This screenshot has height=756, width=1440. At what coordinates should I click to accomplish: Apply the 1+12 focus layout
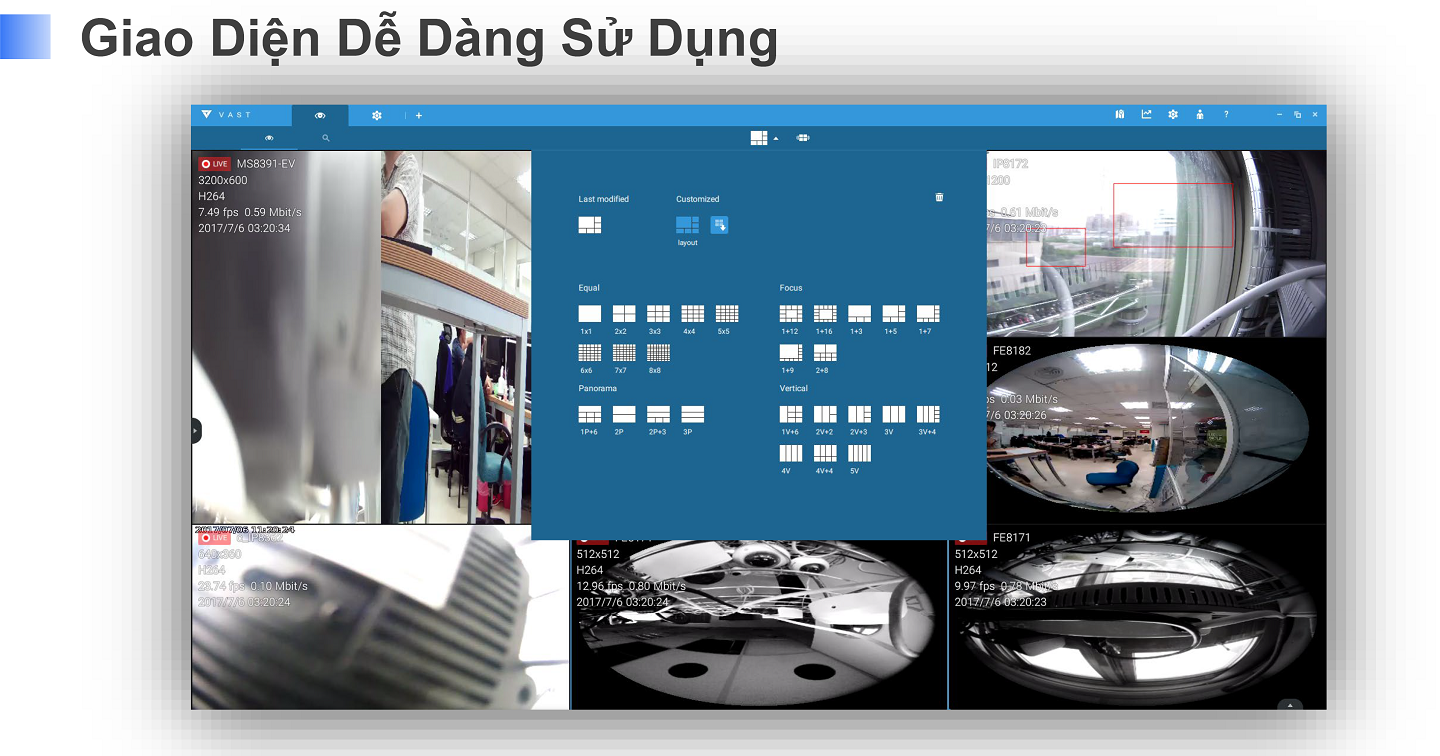(x=790, y=314)
